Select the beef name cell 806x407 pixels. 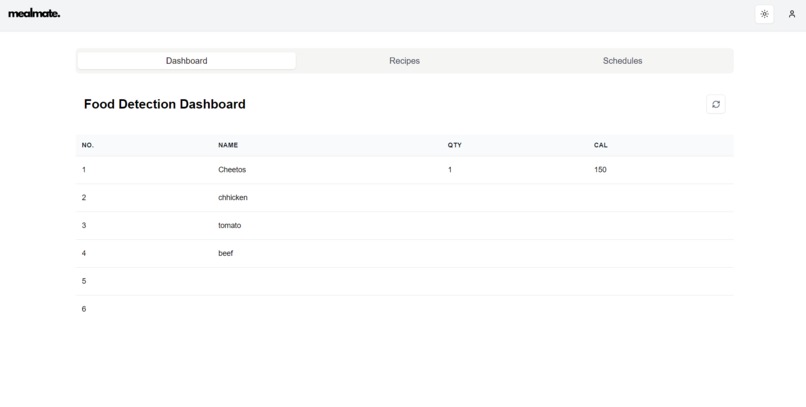tap(225, 253)
